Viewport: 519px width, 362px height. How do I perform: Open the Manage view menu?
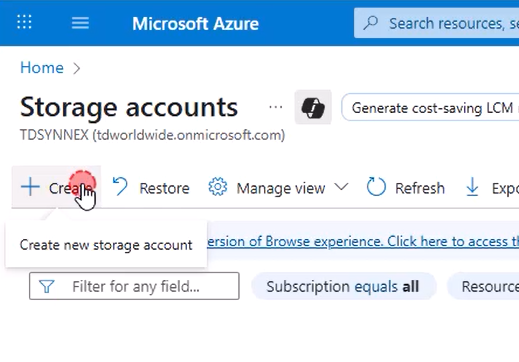click(278, 188)
